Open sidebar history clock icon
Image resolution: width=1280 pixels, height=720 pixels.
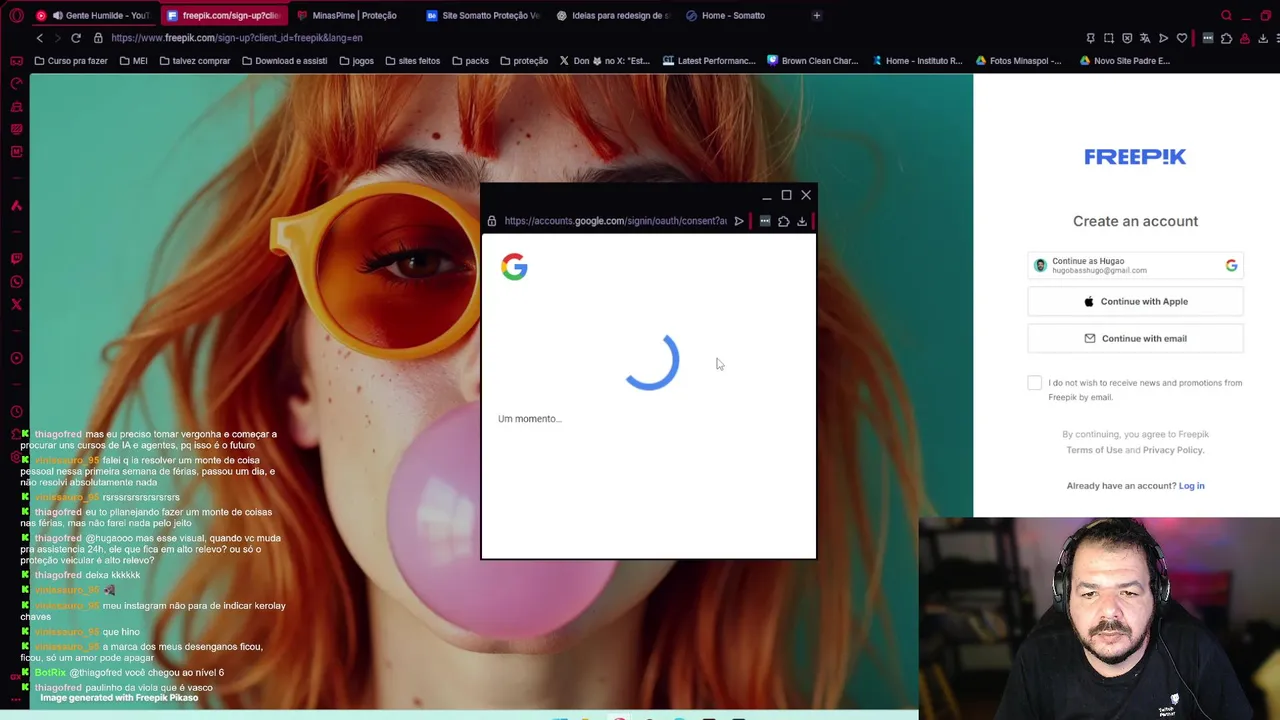[x=16, y=411]
